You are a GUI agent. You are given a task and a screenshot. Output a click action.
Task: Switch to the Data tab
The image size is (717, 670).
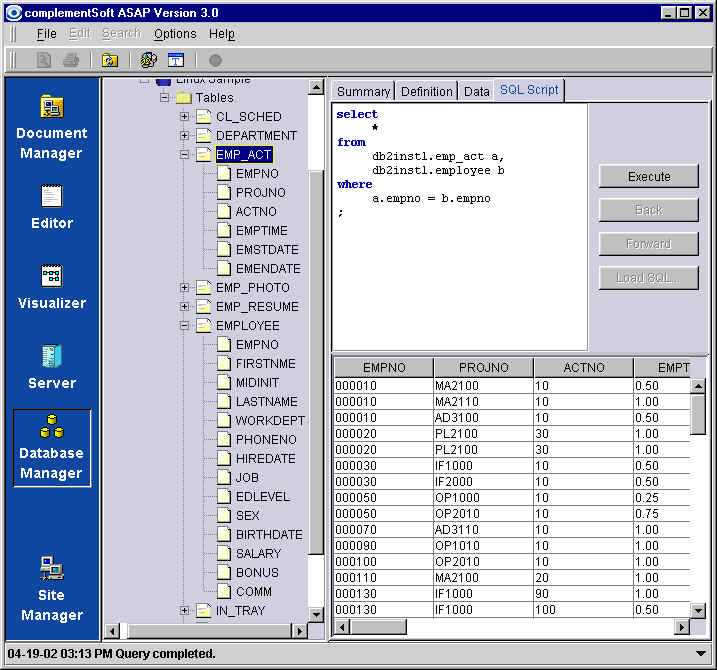pyautogui.click(x=476, y=91)
